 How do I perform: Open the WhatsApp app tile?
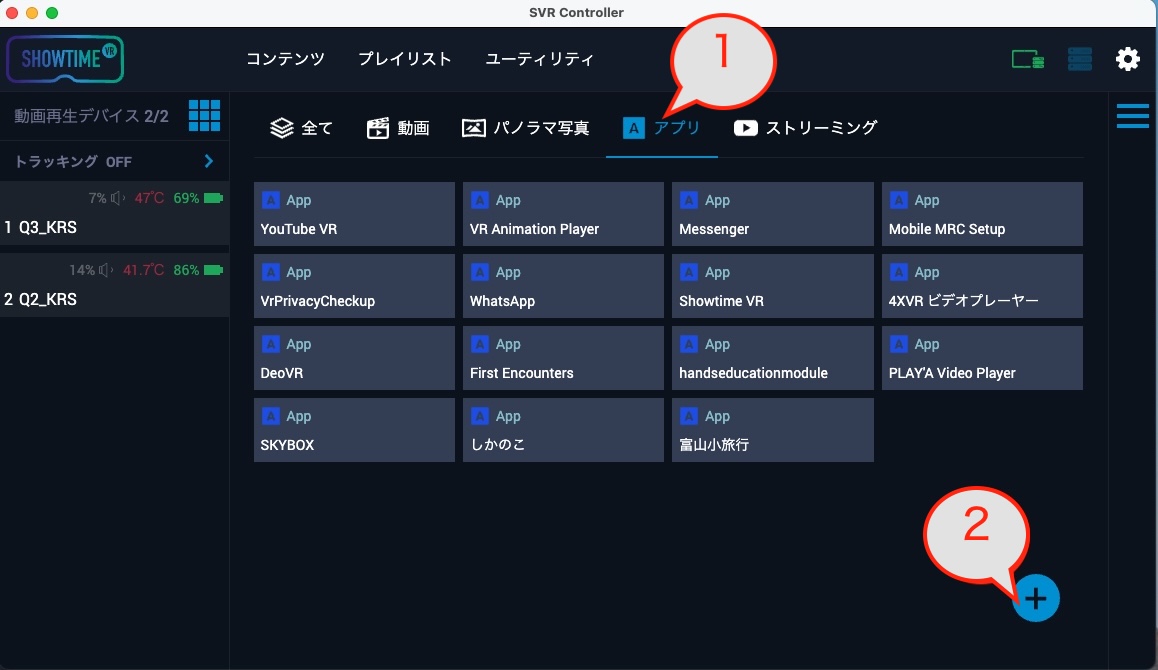563,286
